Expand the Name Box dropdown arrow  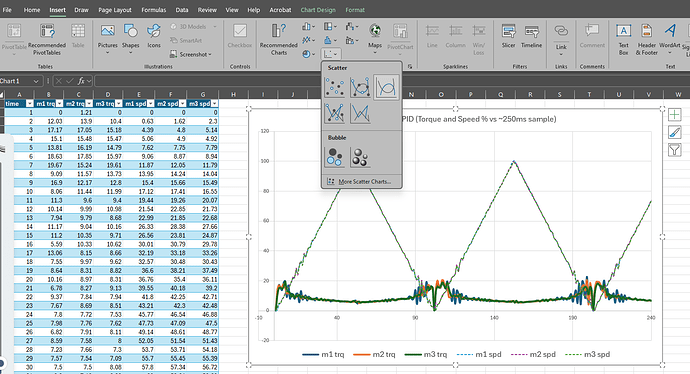pos(36,81)
